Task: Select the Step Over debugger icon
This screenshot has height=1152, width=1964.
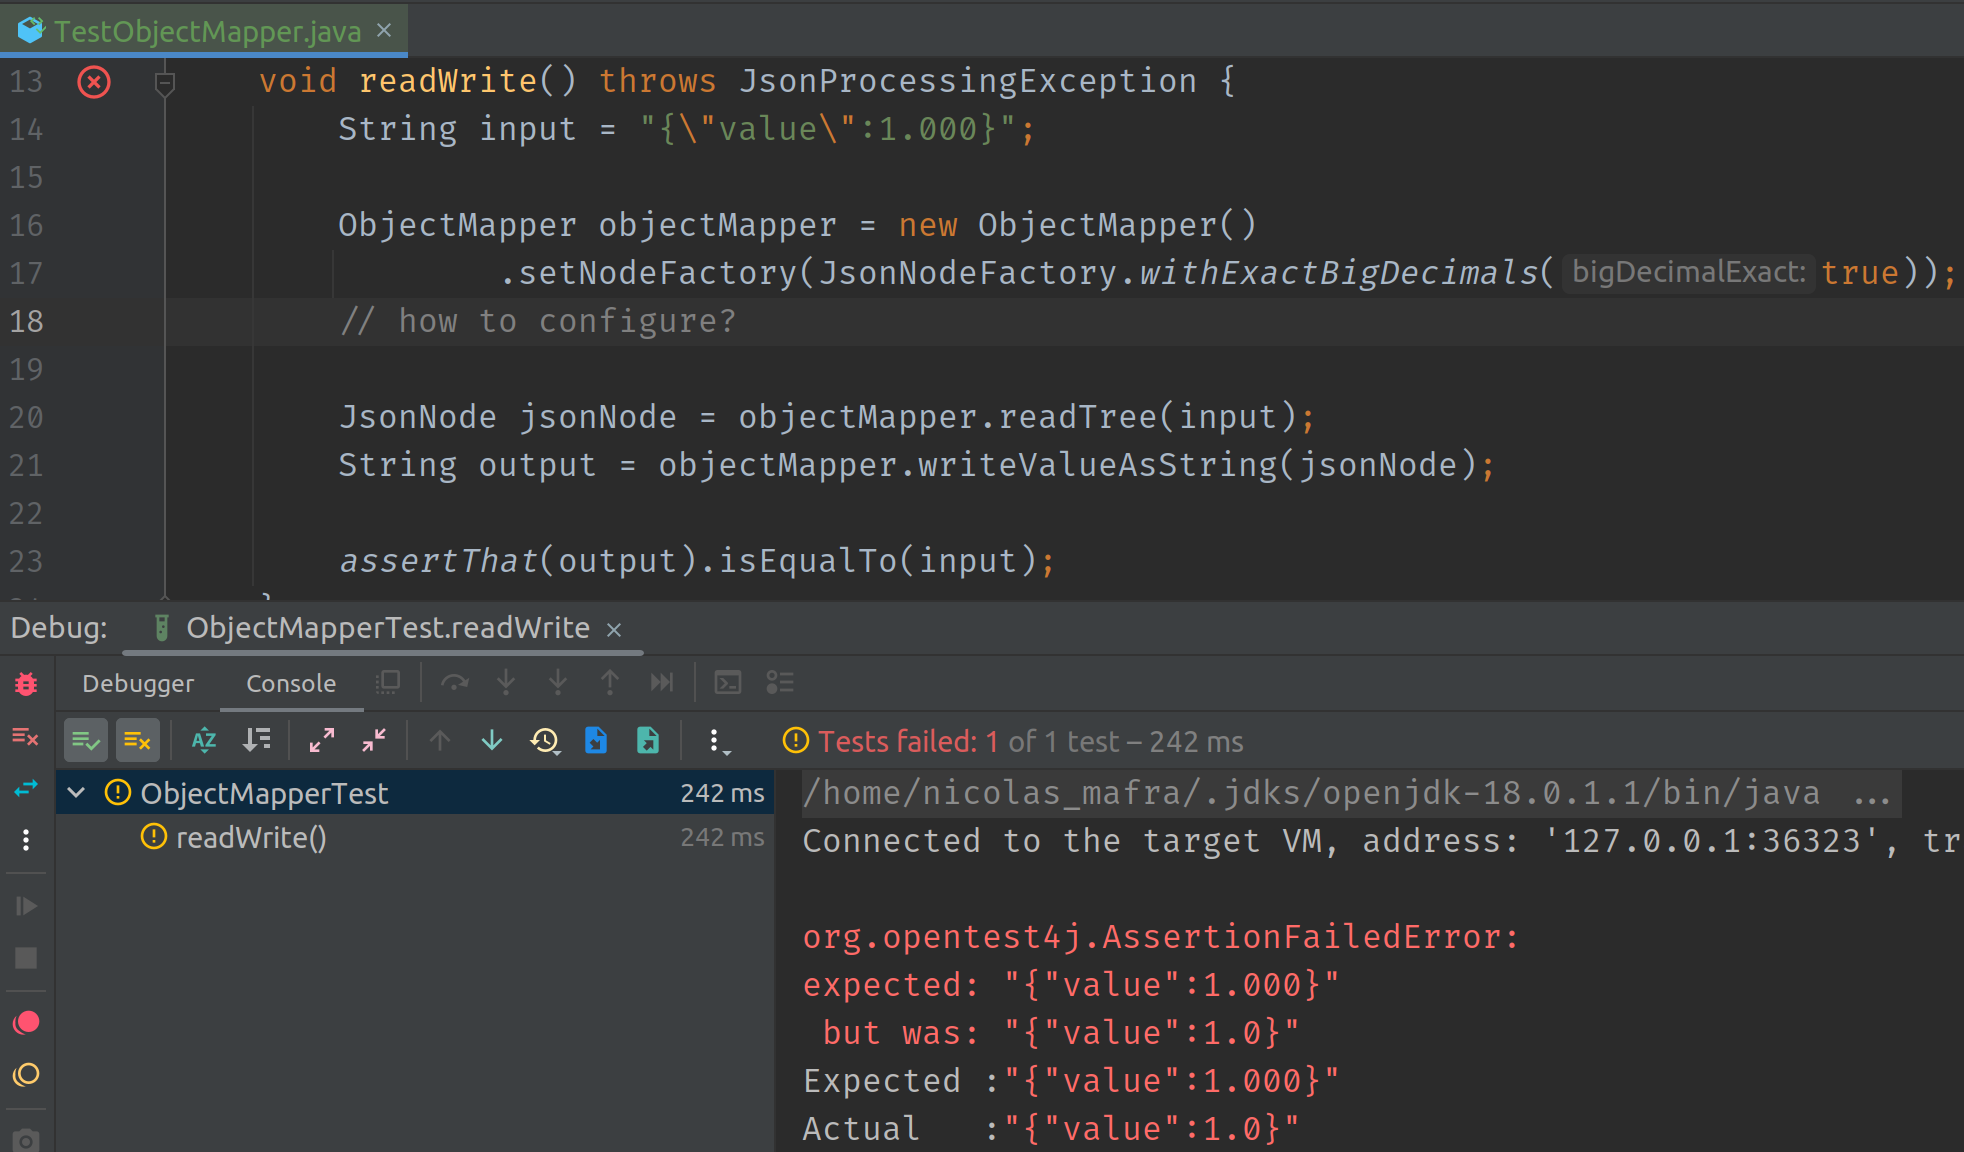Action: click(455, 682)
